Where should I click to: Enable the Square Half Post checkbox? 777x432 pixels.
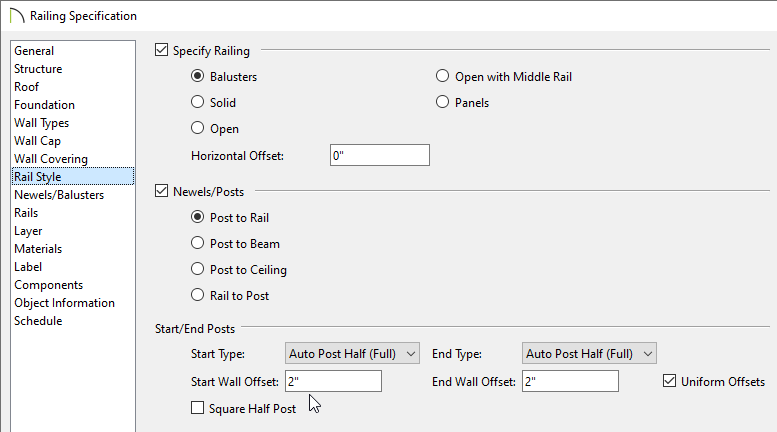point(197,408)
